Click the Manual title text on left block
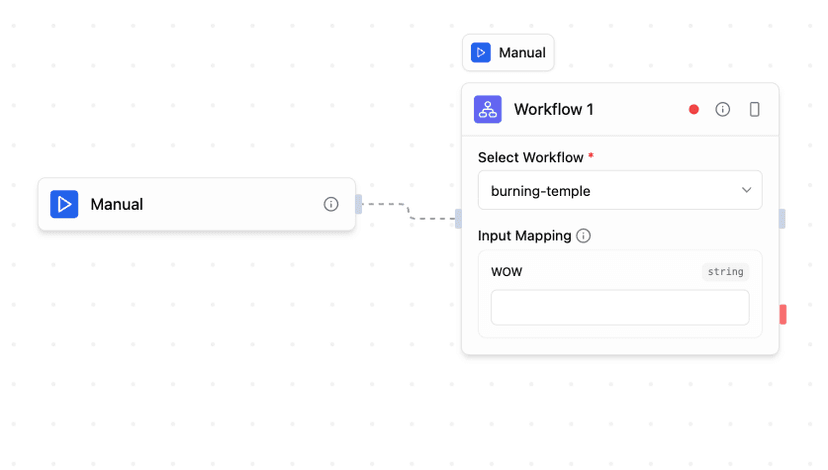The width and height of the screenshot is (828, 470). [117, 204]
